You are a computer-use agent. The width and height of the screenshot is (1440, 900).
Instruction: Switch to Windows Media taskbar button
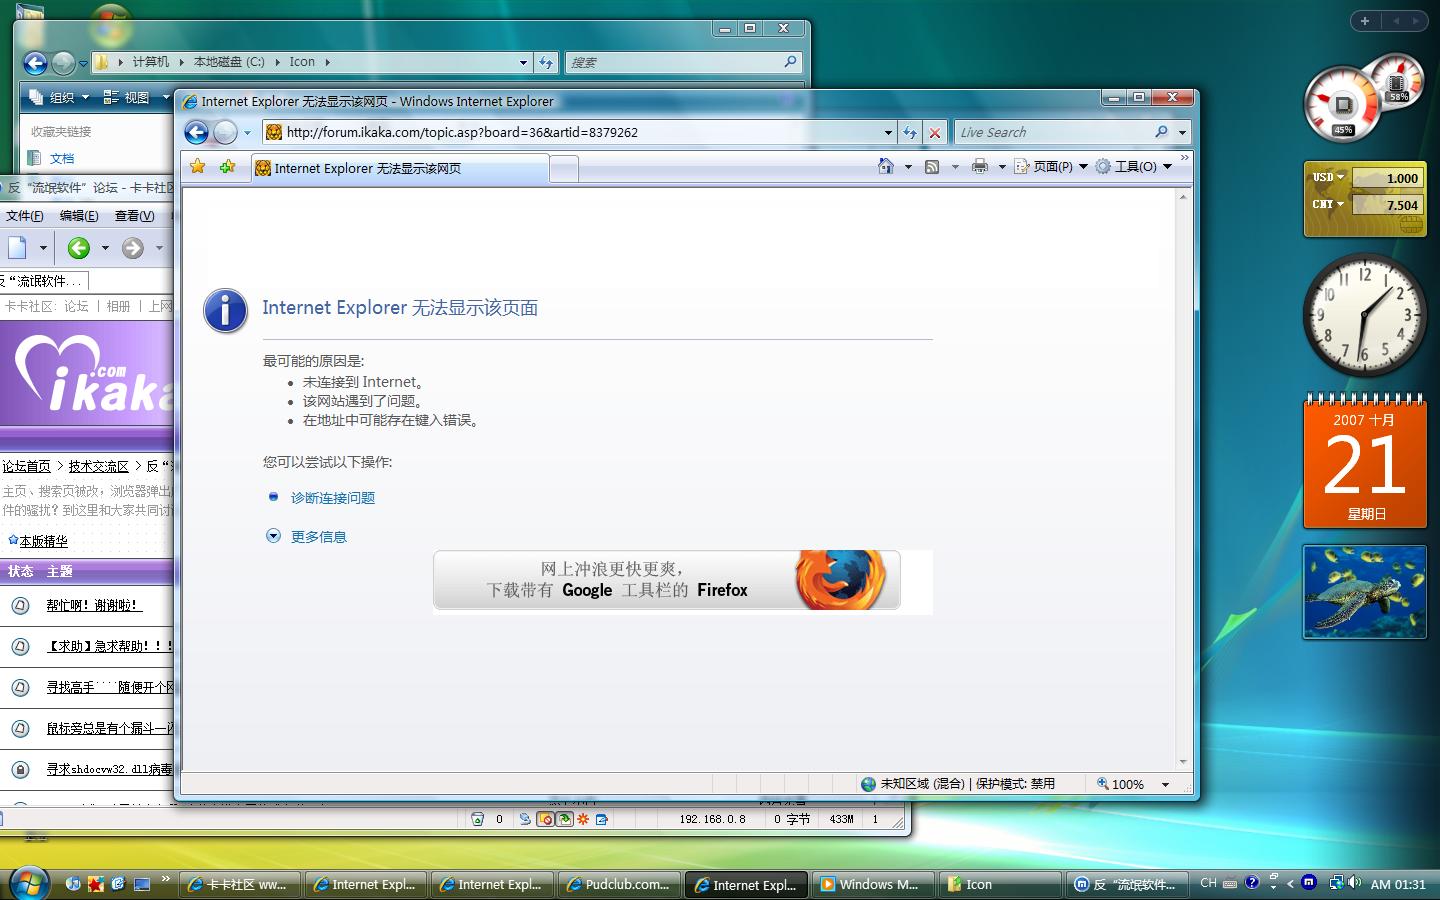tap(872, 884)
